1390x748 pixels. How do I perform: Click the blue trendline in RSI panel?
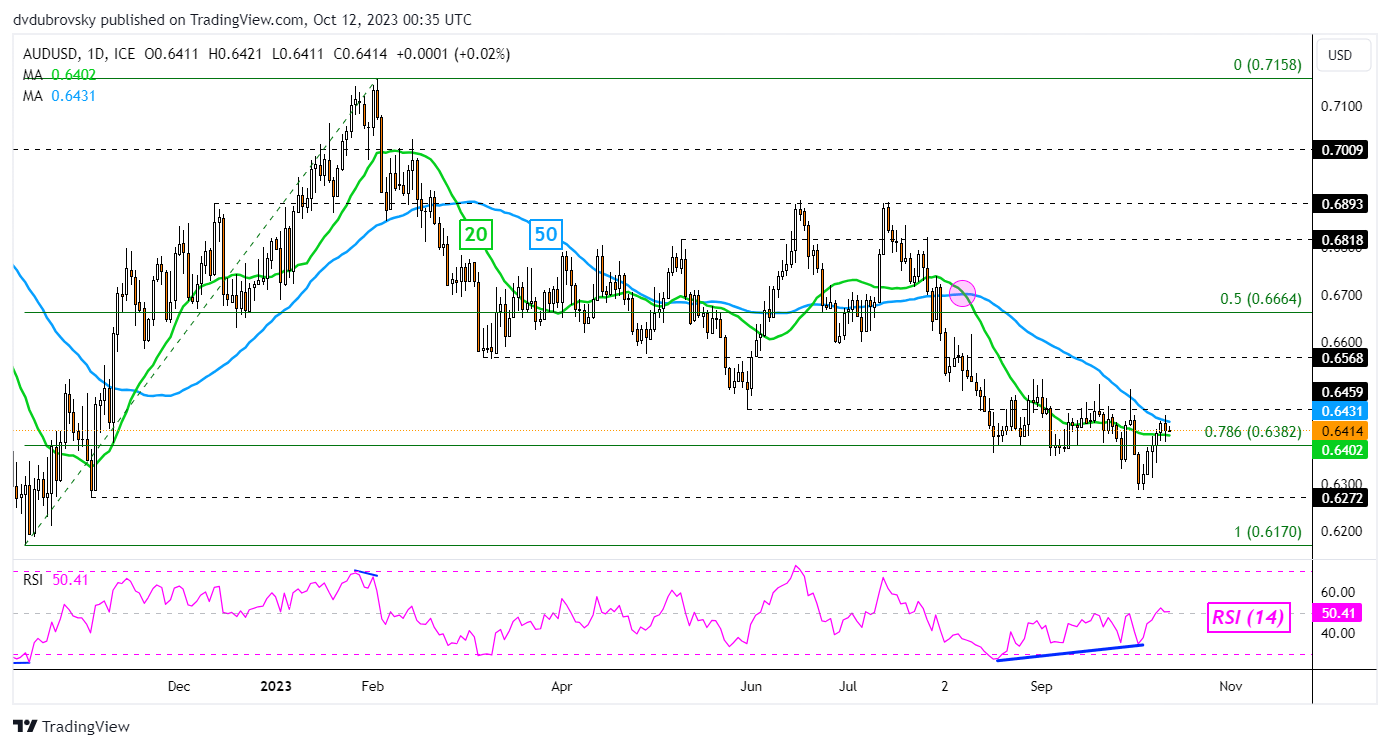pos(1068,653)
